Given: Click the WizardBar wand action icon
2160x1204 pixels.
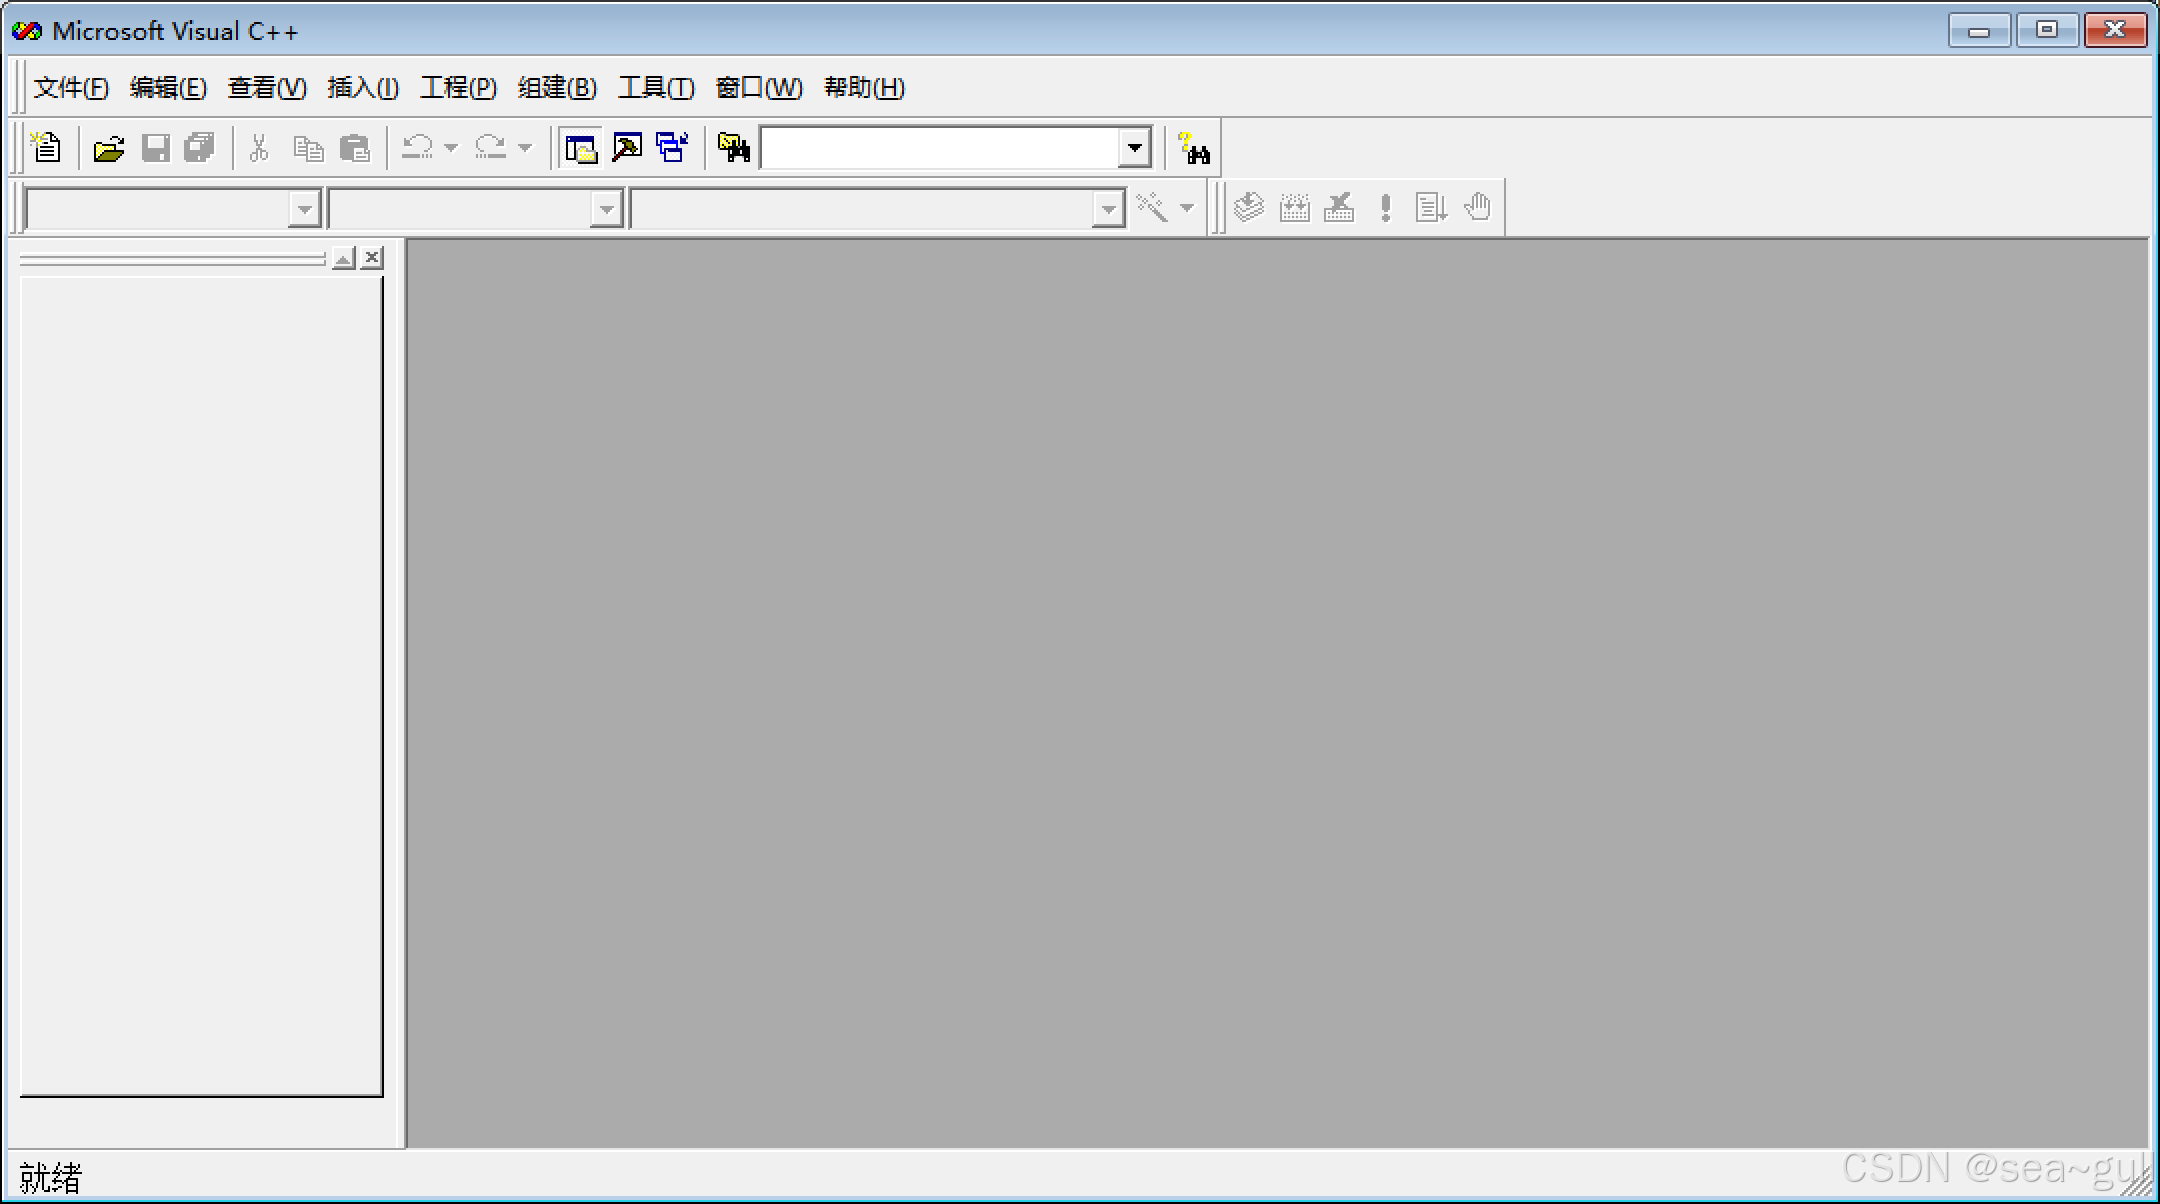Looking at the screenshot, I should tap(1152, 208).
